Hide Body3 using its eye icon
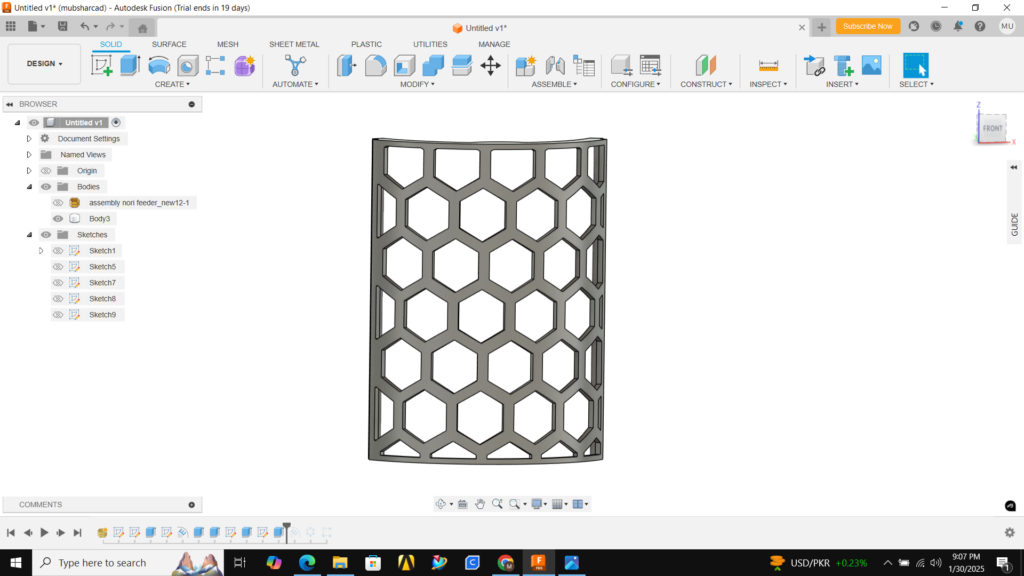 click(x=58, y=219)
